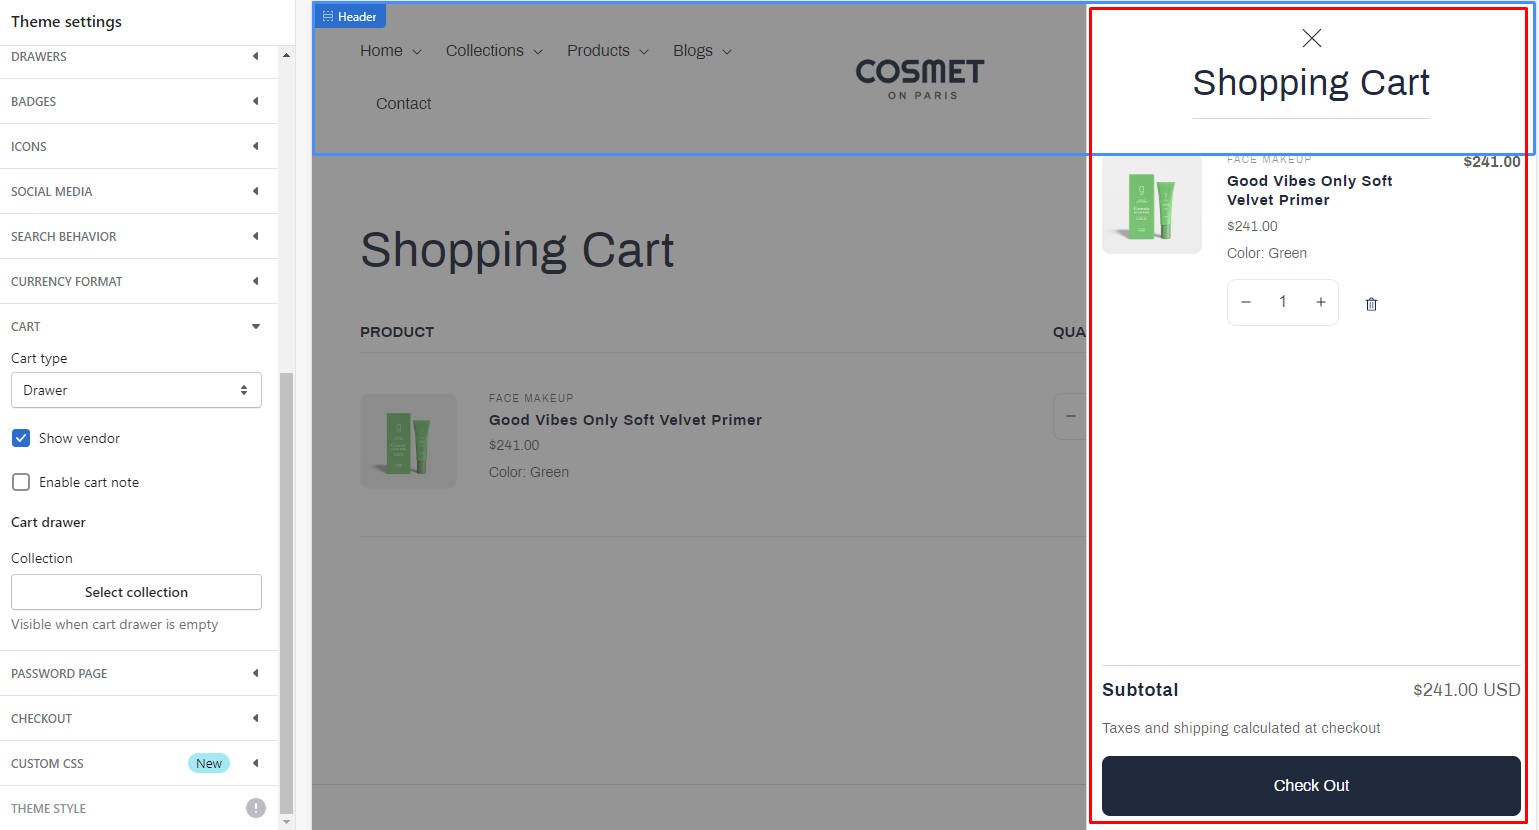Click scrollbar down arrow in settings panel
Viewport: 1539px width, 830px height.
[x=287, y=822]
